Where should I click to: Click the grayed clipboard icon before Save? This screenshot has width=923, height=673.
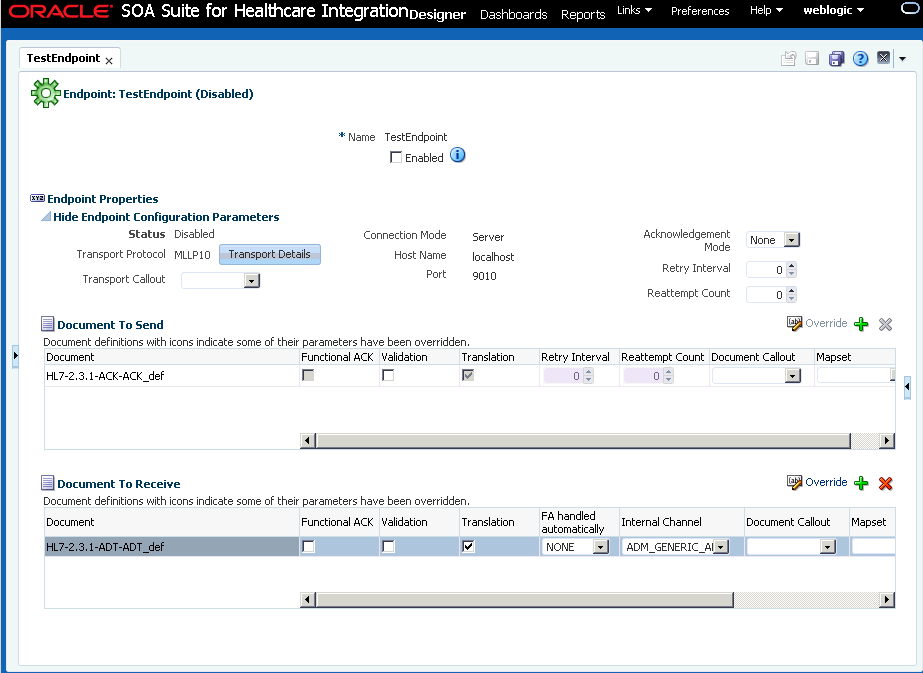(x=789, y=58)
